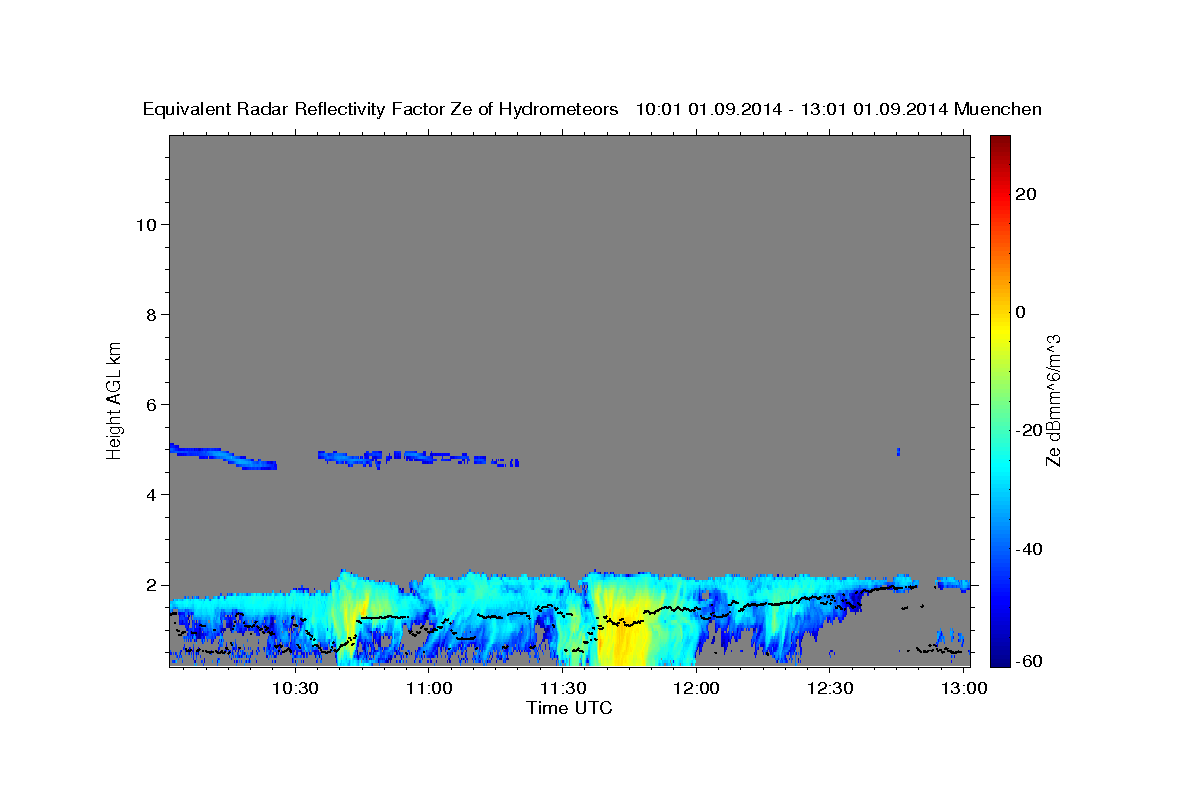Click the '12:00' time tick label
Viewport: 1200px width, 800px height.
(697, 688)
